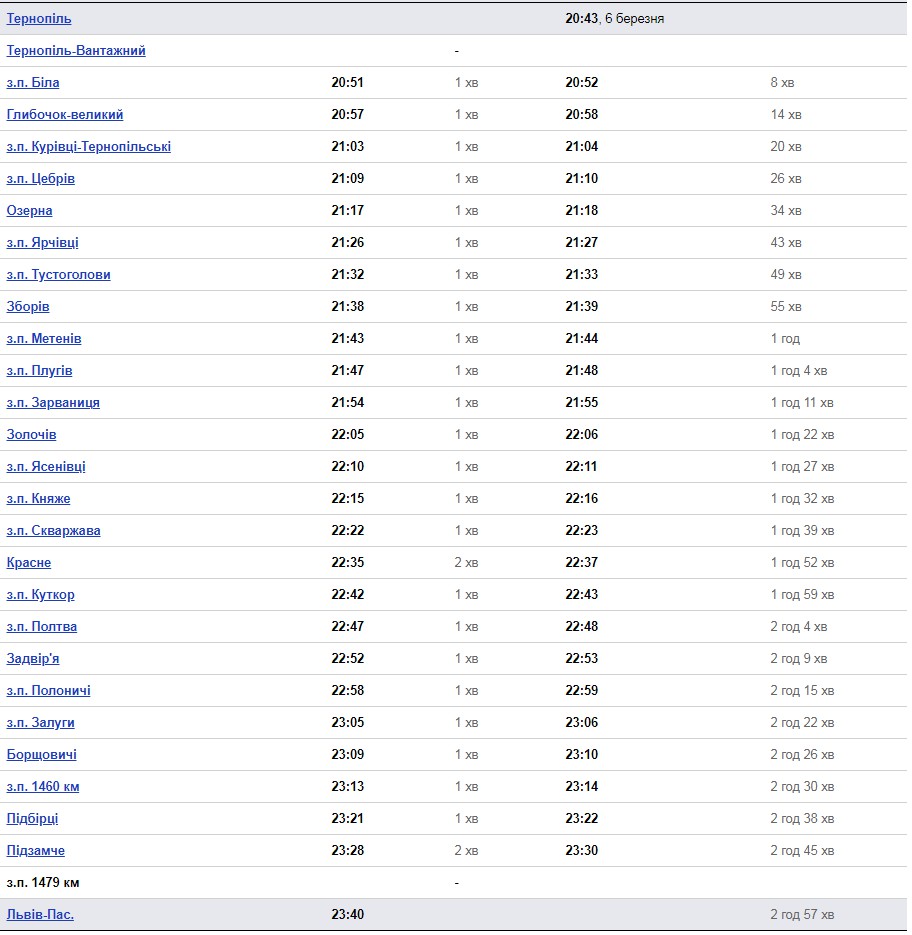Open the Задвір'я station link
The image size is (912, 935).
click(33, 658)
